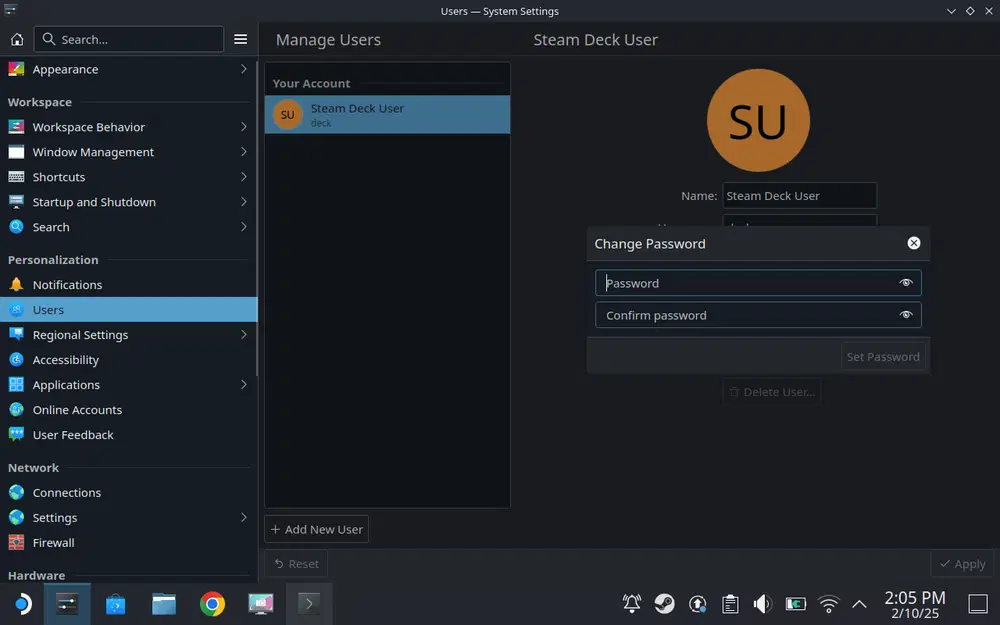The image size is (1000, 625).
Task: Launch Google Chrome from taskbar
Action: click(212, 603)
